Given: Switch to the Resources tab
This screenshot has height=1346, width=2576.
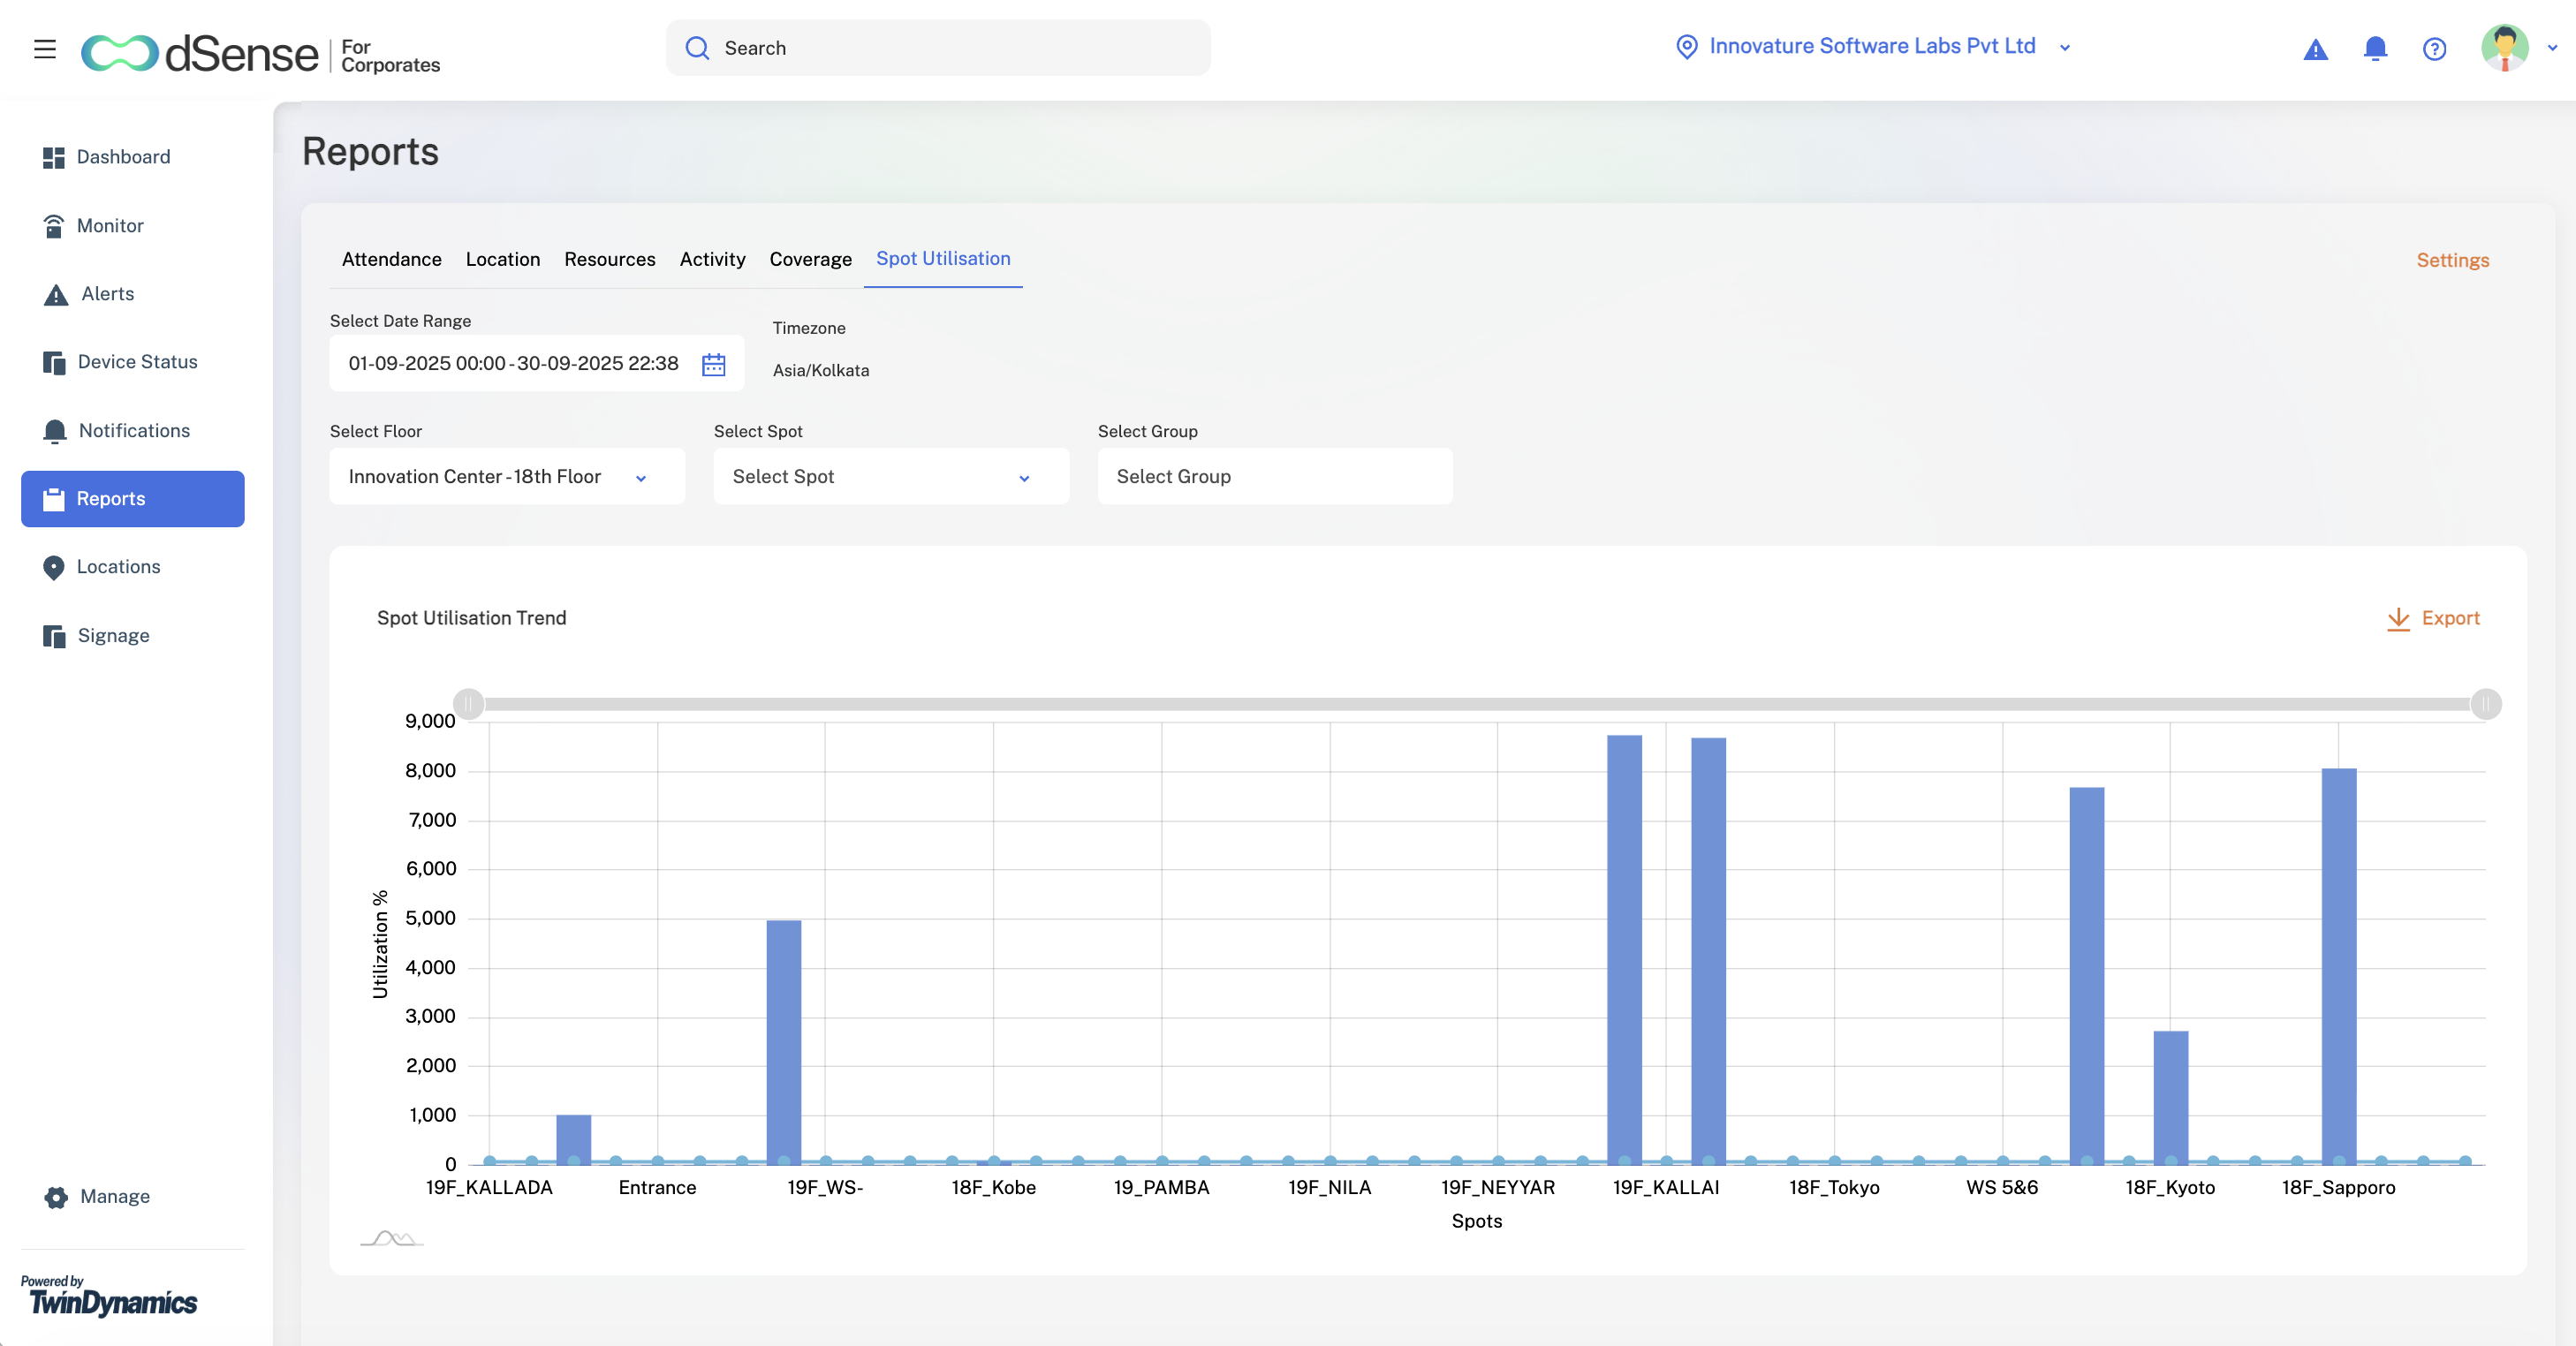Looking at the screenshot, I should click(x=610, y=260).
